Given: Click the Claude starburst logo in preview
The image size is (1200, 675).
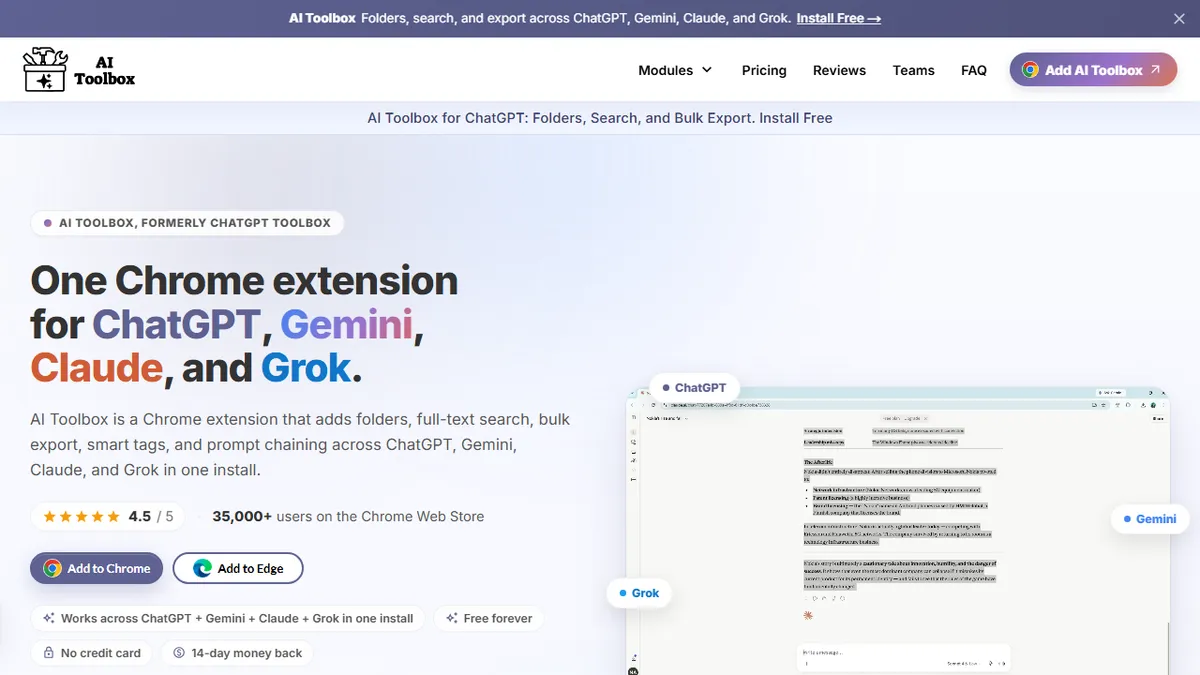Looking at the screenshot, I should click(808, 615).
